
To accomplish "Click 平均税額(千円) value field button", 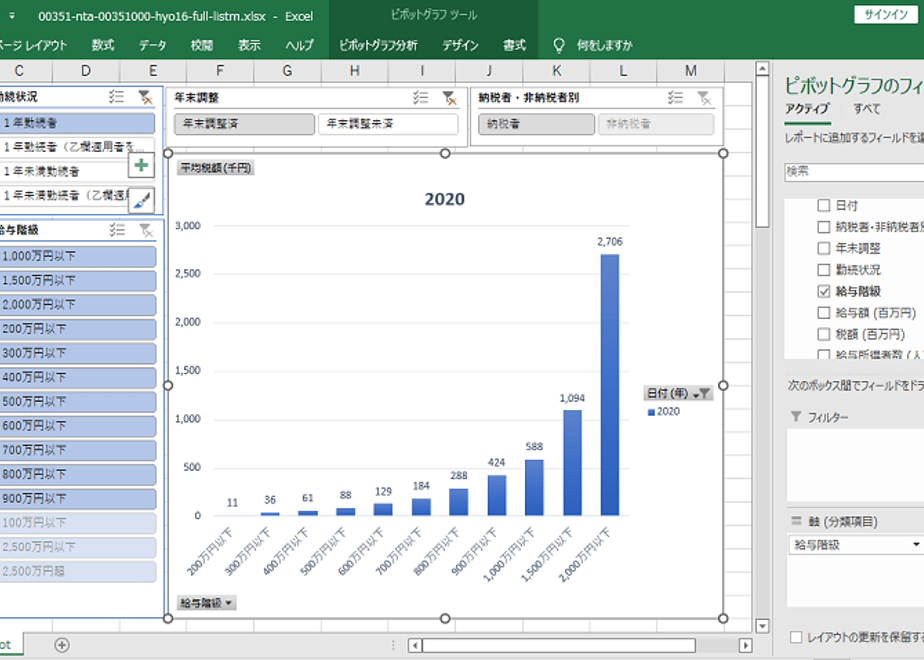I will (x=216, y=168).
